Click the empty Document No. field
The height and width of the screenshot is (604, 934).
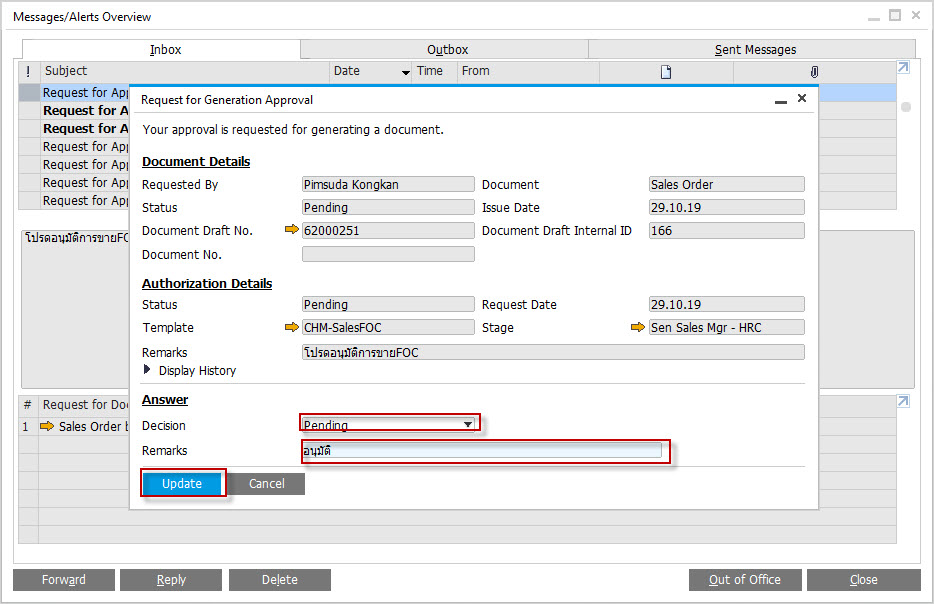point(388,254)
